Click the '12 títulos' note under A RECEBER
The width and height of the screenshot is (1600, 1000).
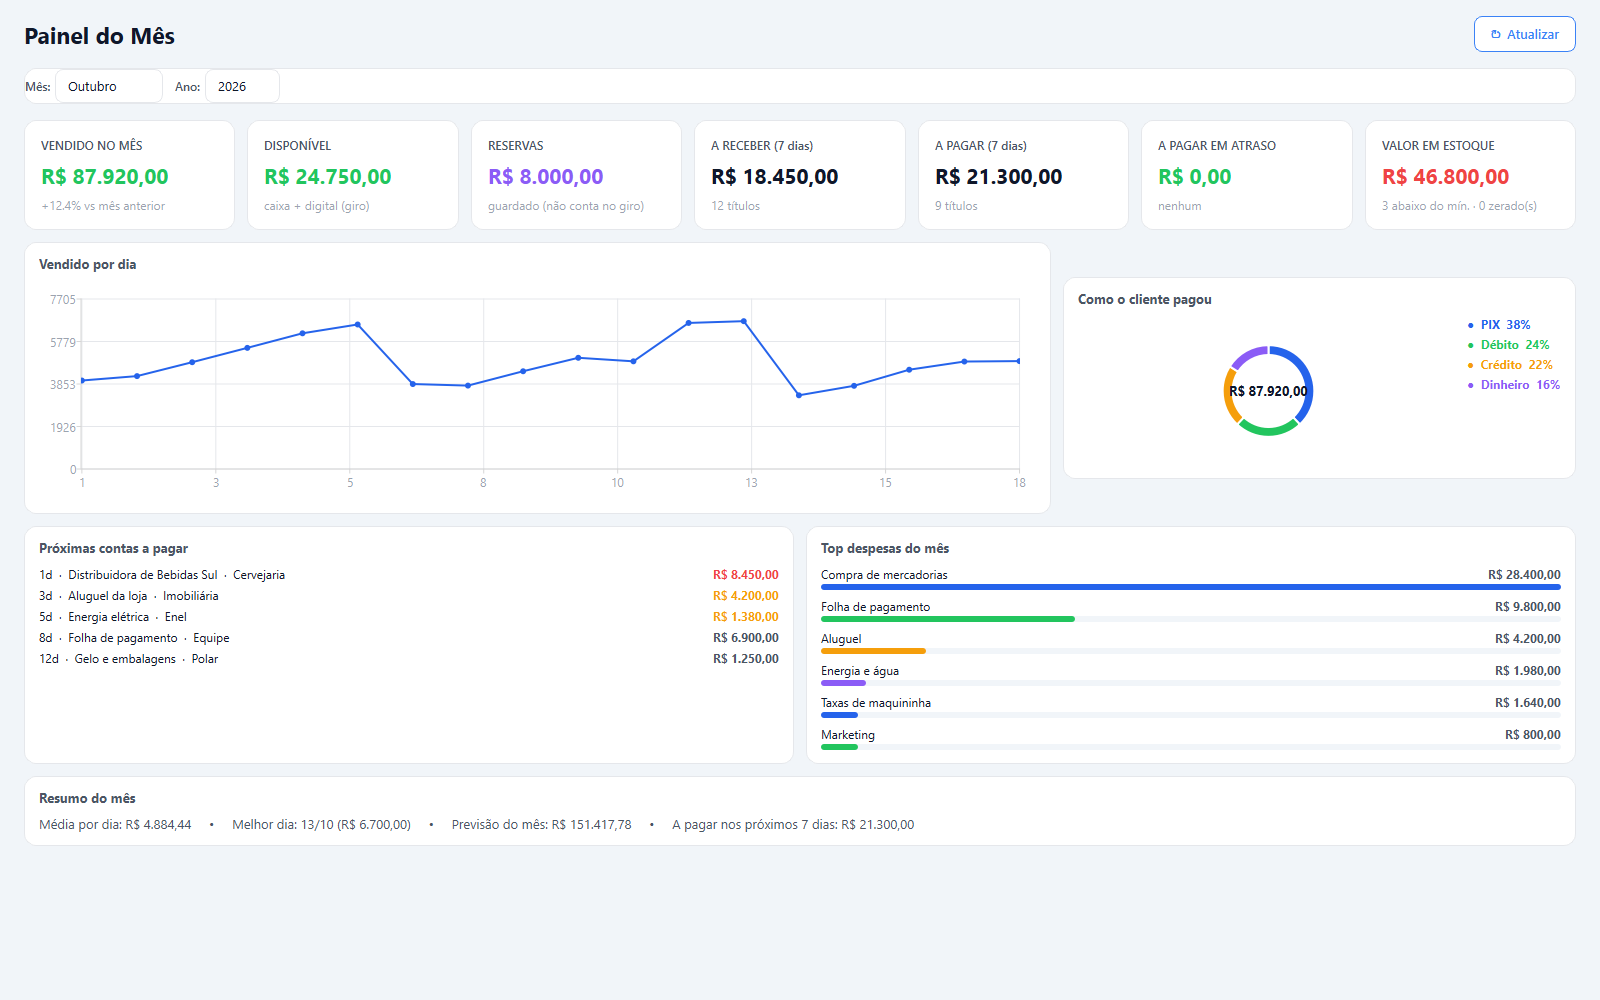736,206
